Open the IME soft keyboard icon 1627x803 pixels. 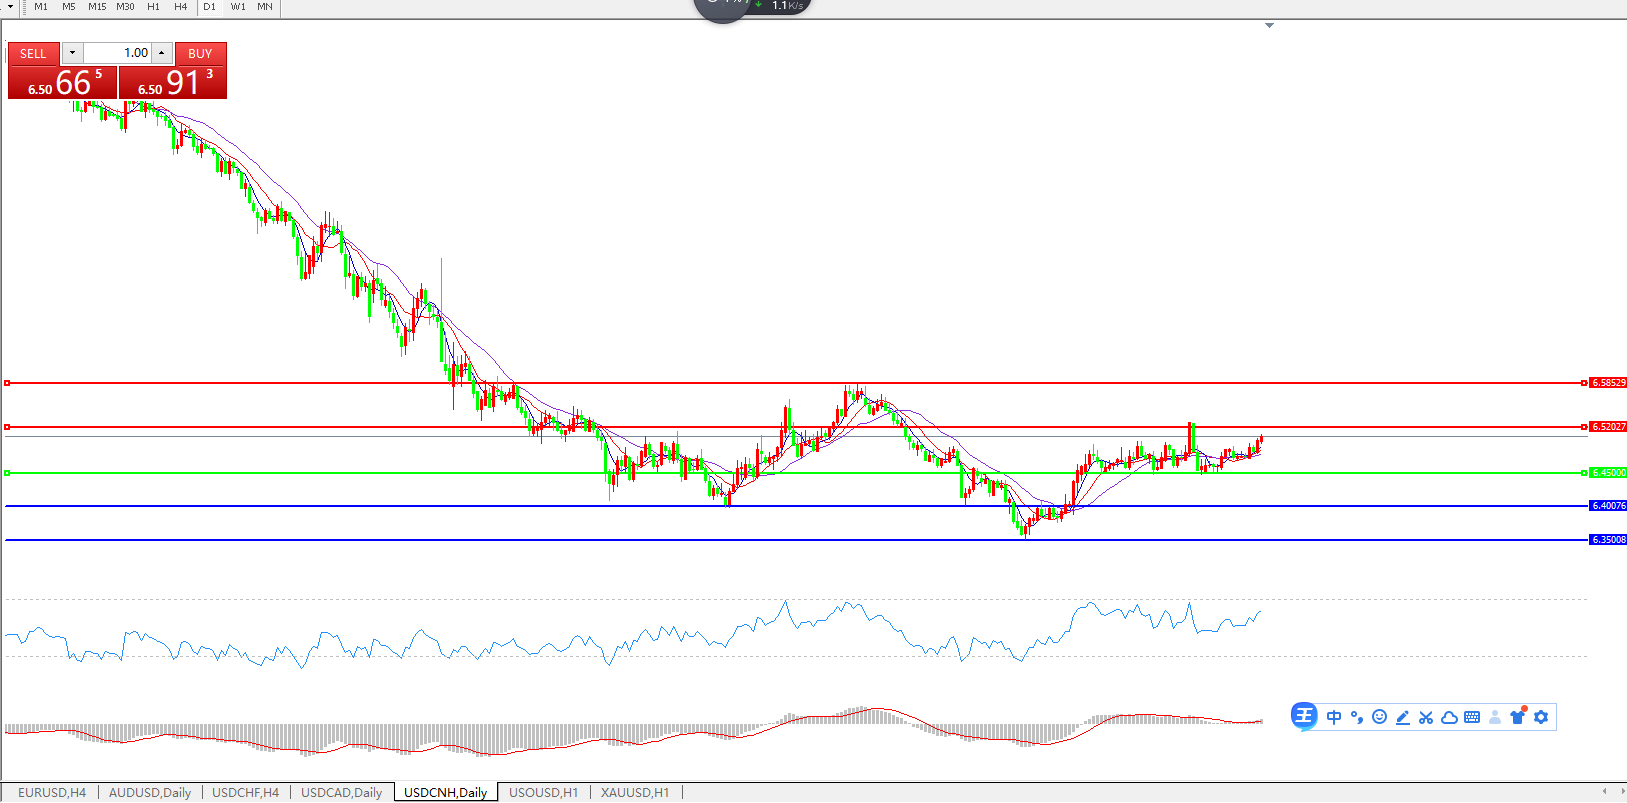[1472, 717]
